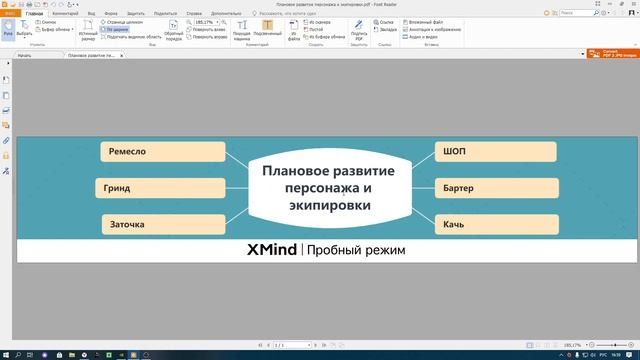Open the document tab list arrow

click(582, 54)
